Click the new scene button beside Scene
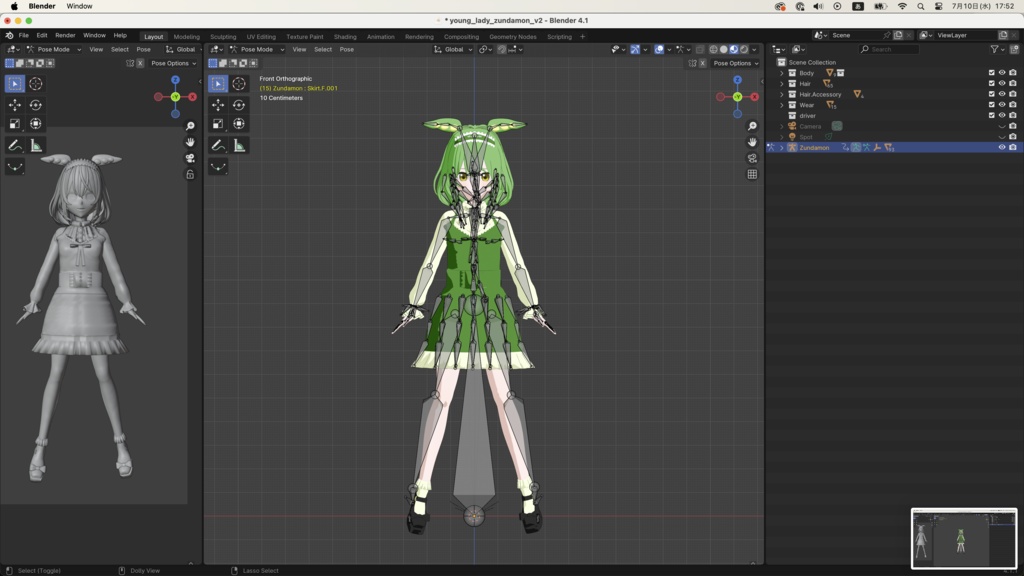The height and width of the screenshot is (576, 1024). [898, 35]
